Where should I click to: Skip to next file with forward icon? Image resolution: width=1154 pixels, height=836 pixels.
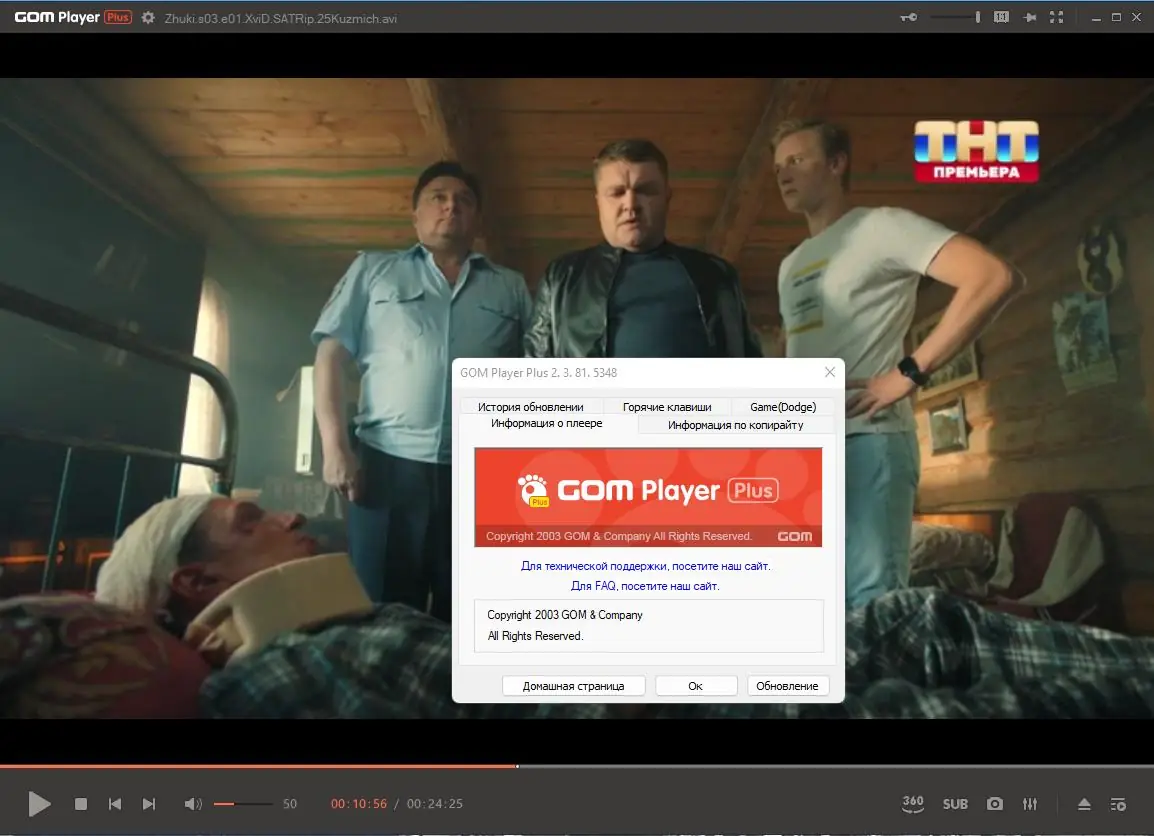pos(149,803)
